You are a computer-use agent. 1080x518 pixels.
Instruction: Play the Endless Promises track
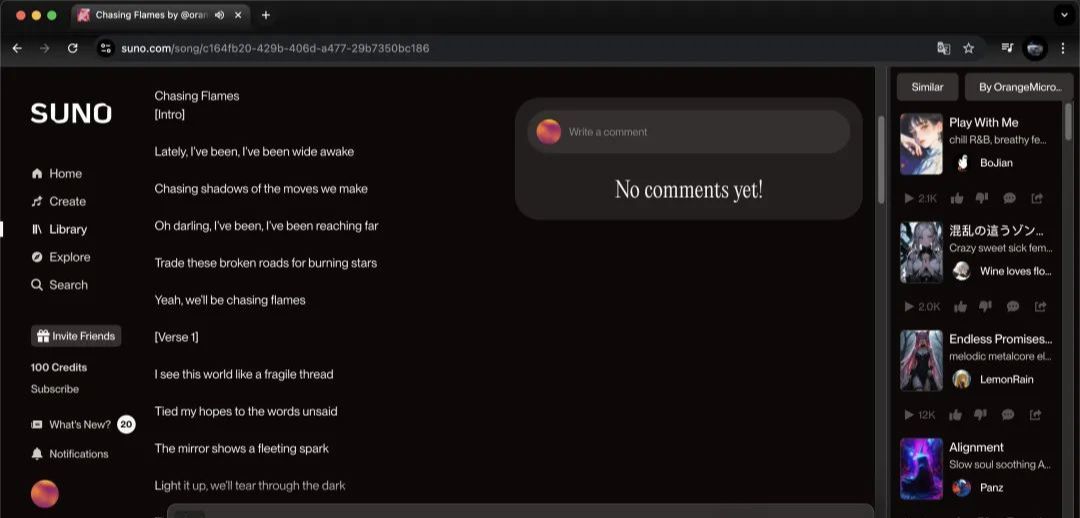(908, 414)
